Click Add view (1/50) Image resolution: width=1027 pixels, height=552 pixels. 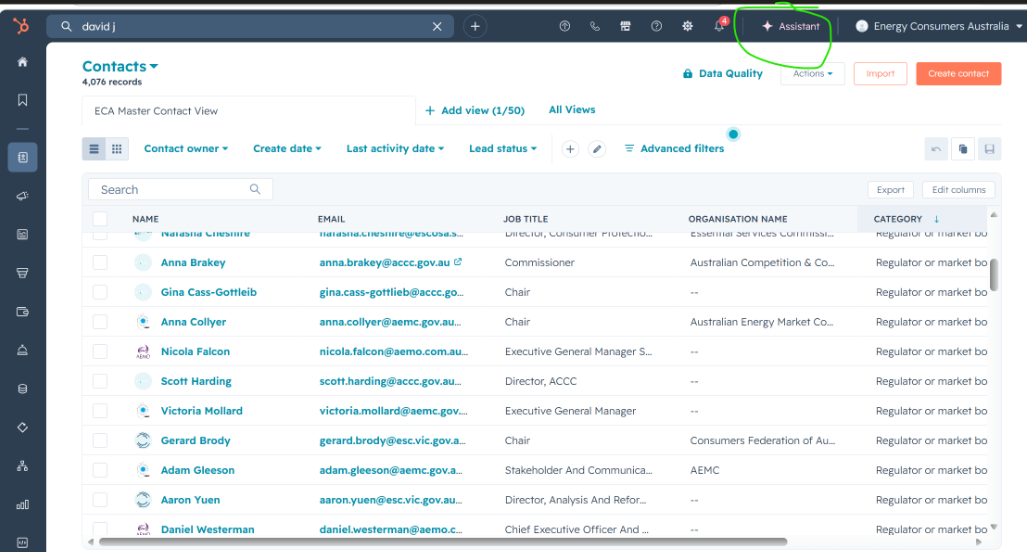pos(475,111)
